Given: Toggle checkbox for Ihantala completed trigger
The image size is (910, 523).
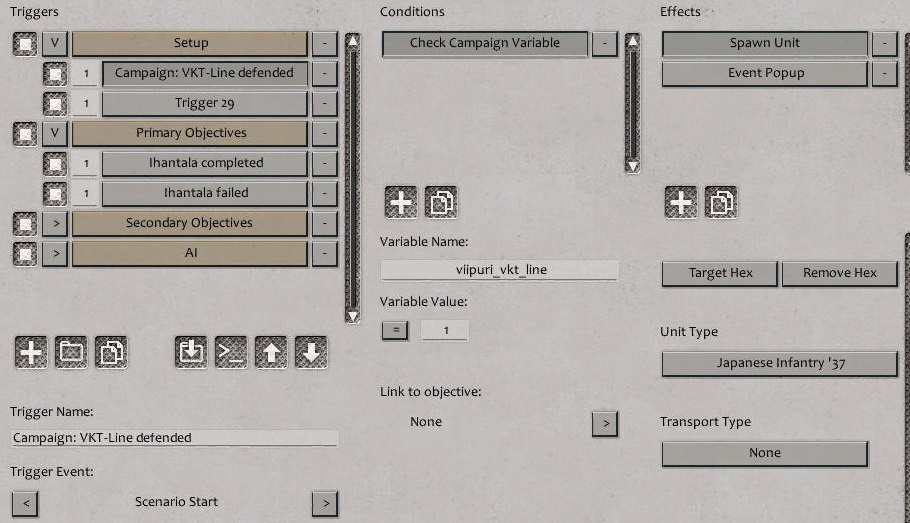Looking at the screenshot, I should coord(55,163).
